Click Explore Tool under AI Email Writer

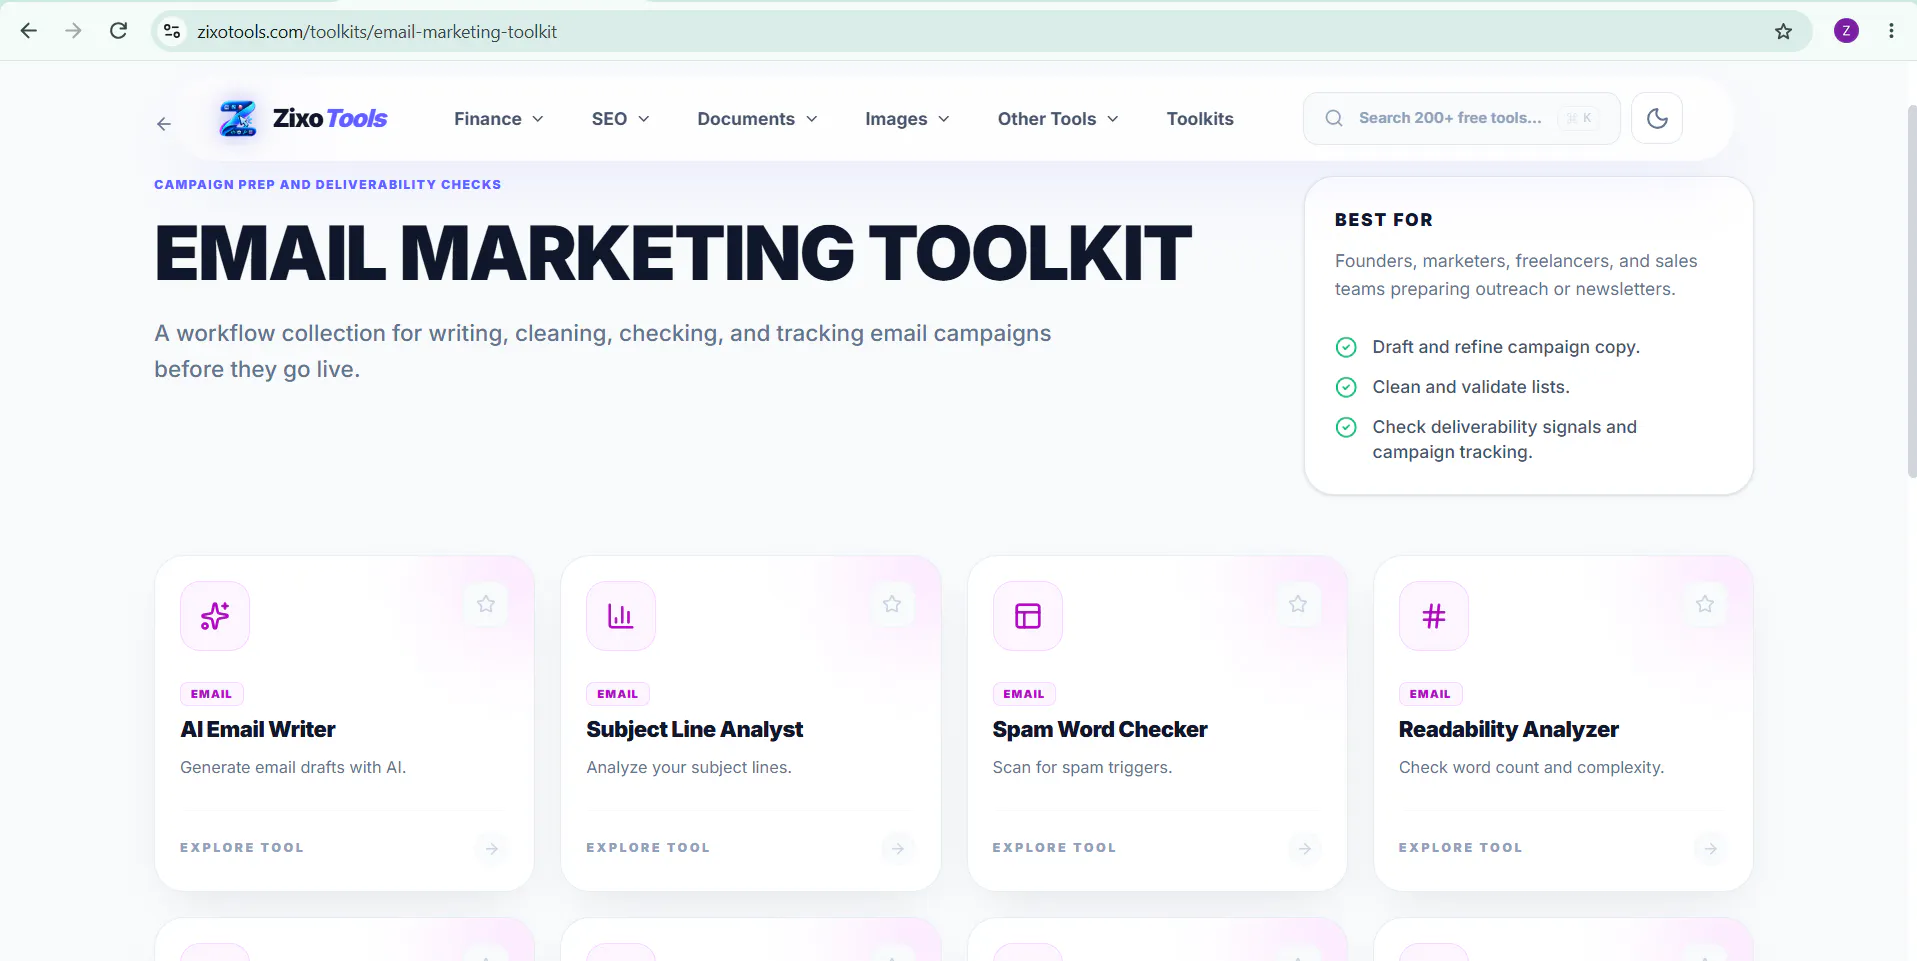242,848
